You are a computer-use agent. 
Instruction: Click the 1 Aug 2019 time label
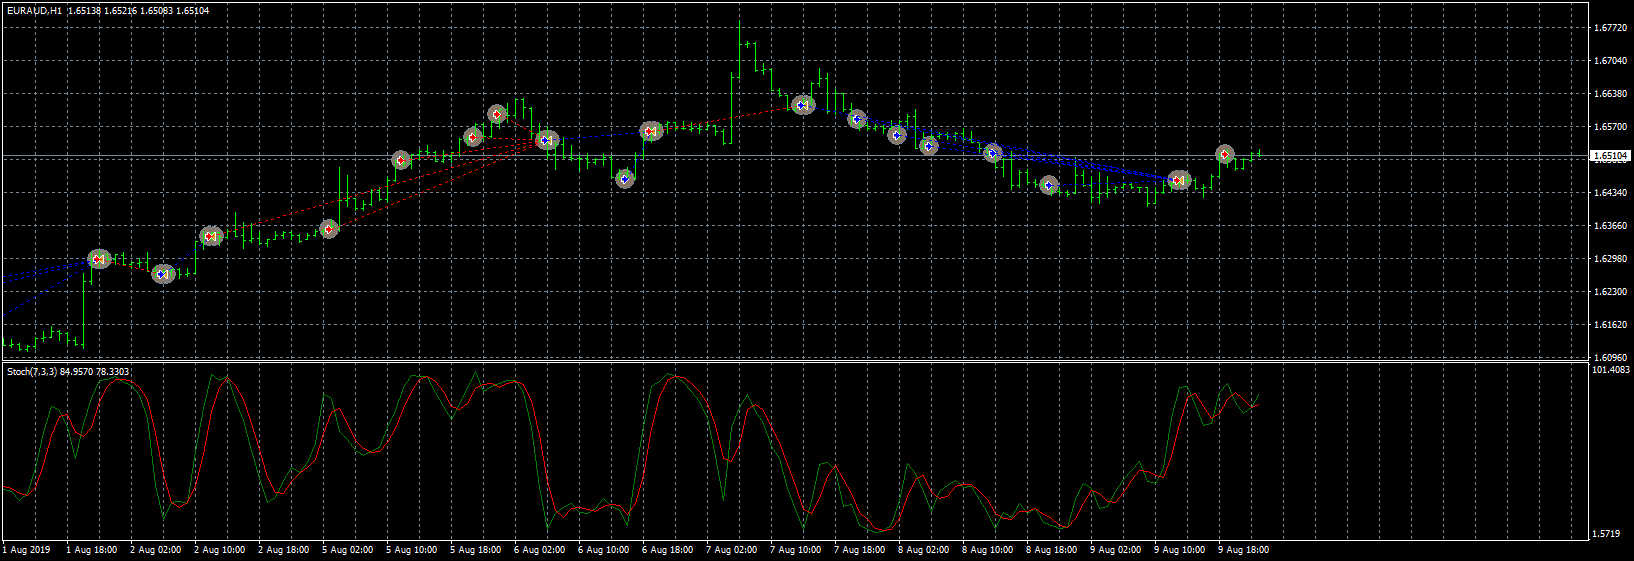[27, 550]
